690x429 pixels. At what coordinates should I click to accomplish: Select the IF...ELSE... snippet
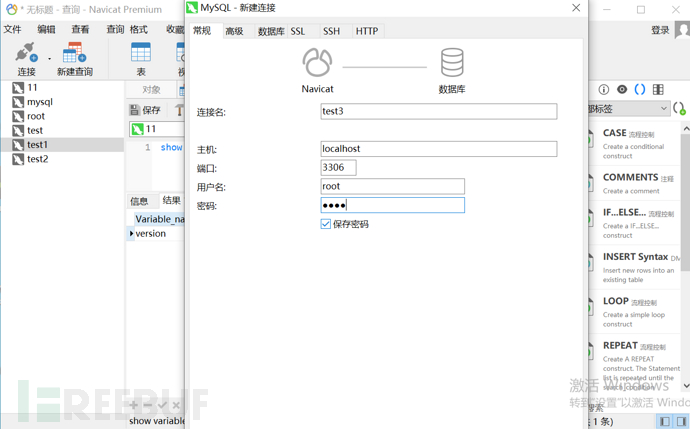point(635,223)
